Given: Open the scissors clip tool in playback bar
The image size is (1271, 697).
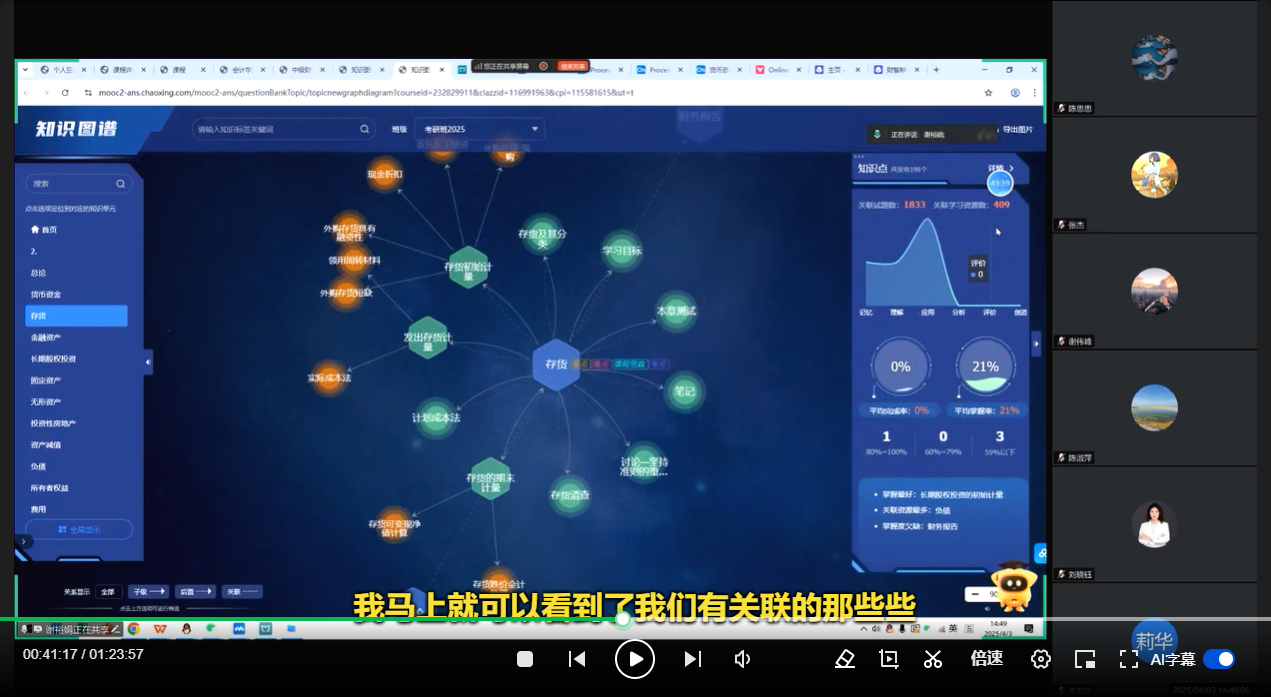Looking at the screenshot, I should 934,660.
